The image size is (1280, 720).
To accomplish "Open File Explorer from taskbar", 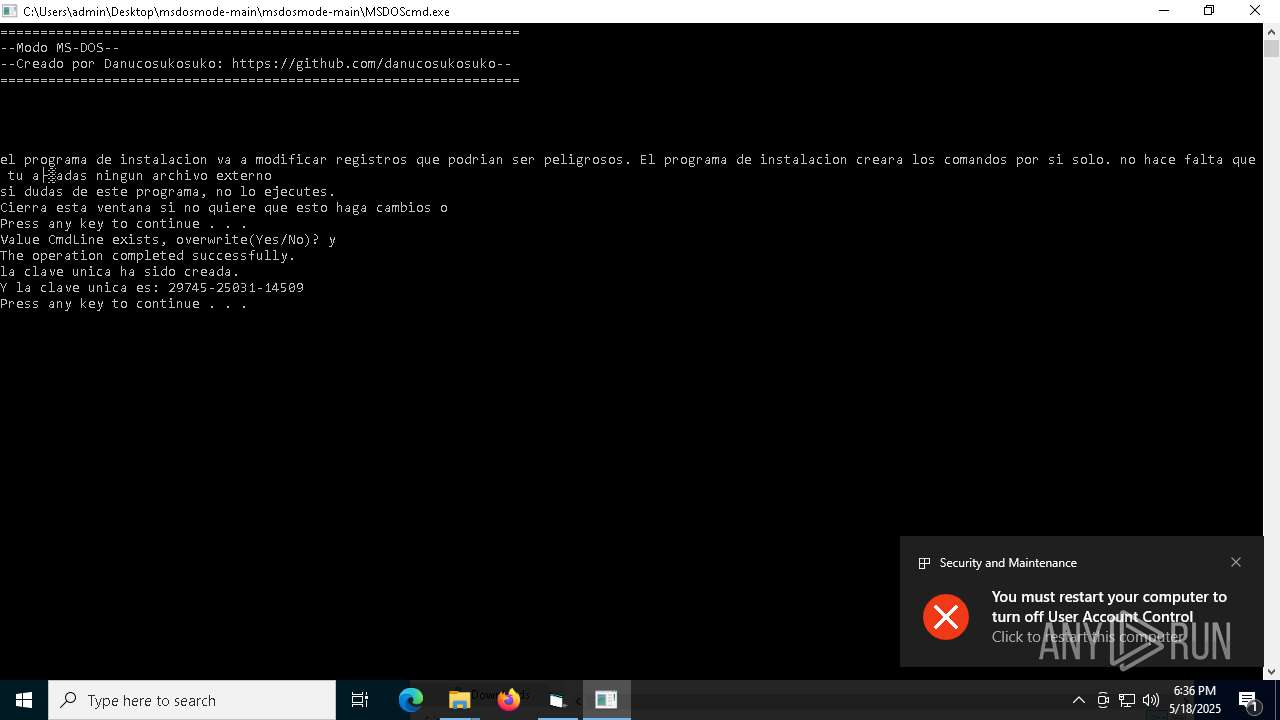I will [x=459, y=700].
